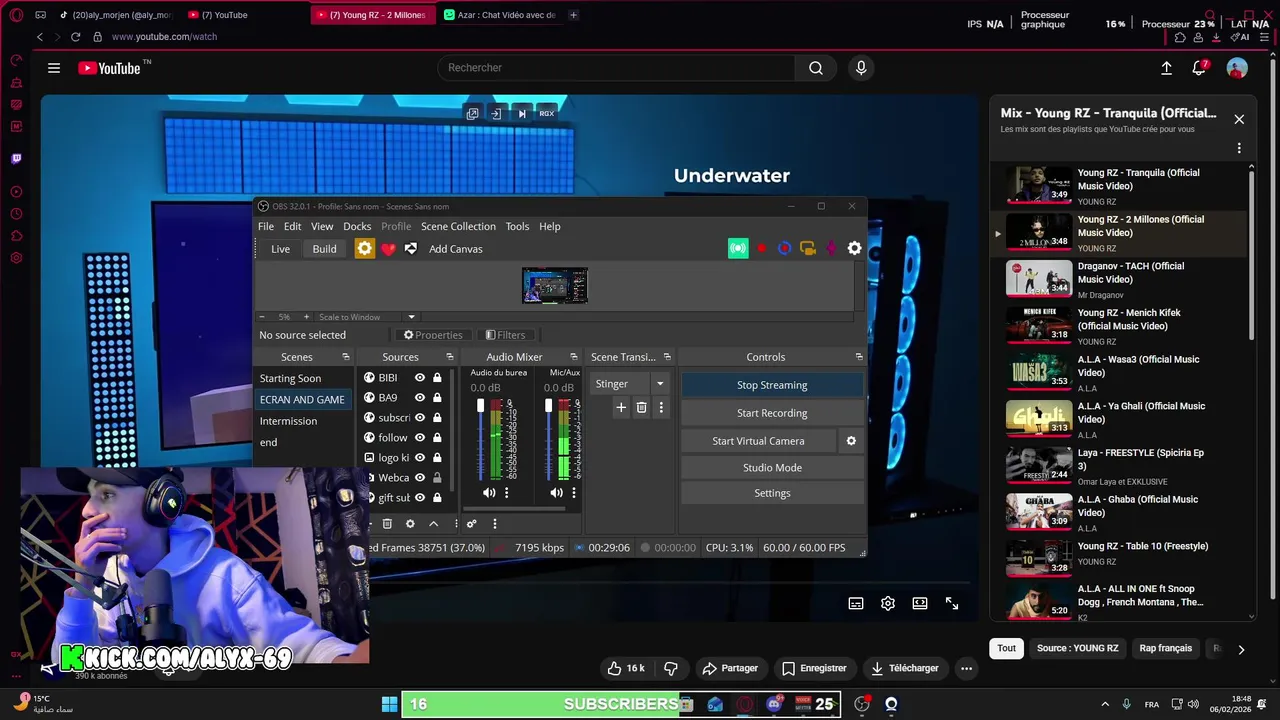Open advanced audio properties gears icon
This screenshot has width=1280, height=720.
pyautogui.click(x=472, y=523)
